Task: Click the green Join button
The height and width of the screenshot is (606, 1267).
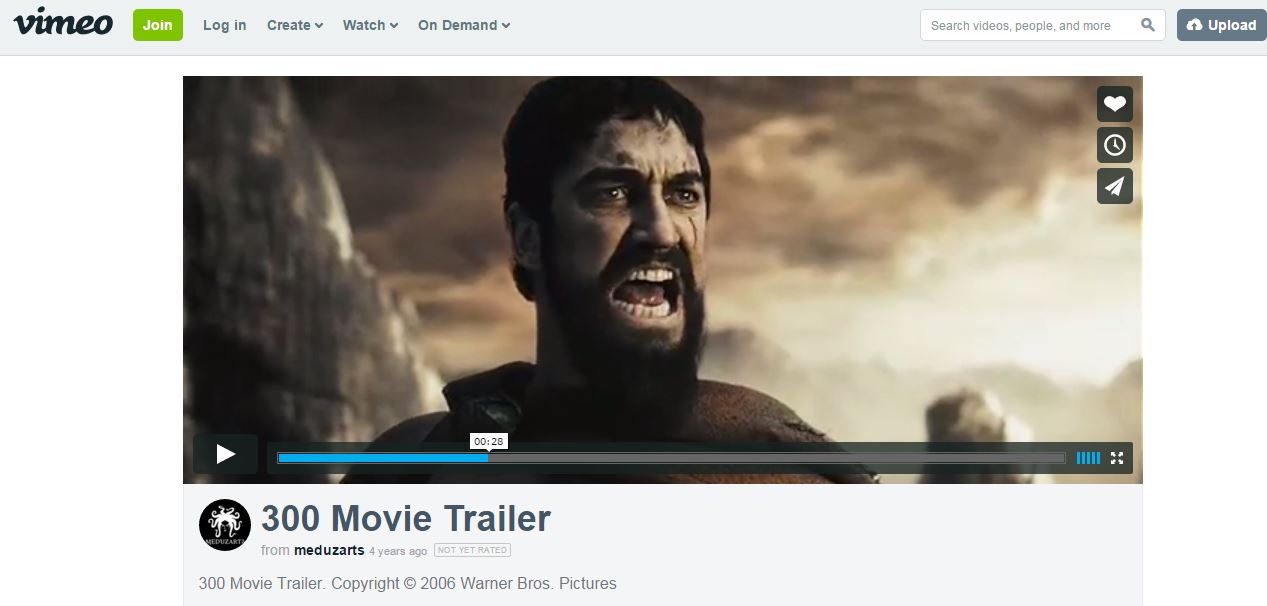Action: (158, 25)
